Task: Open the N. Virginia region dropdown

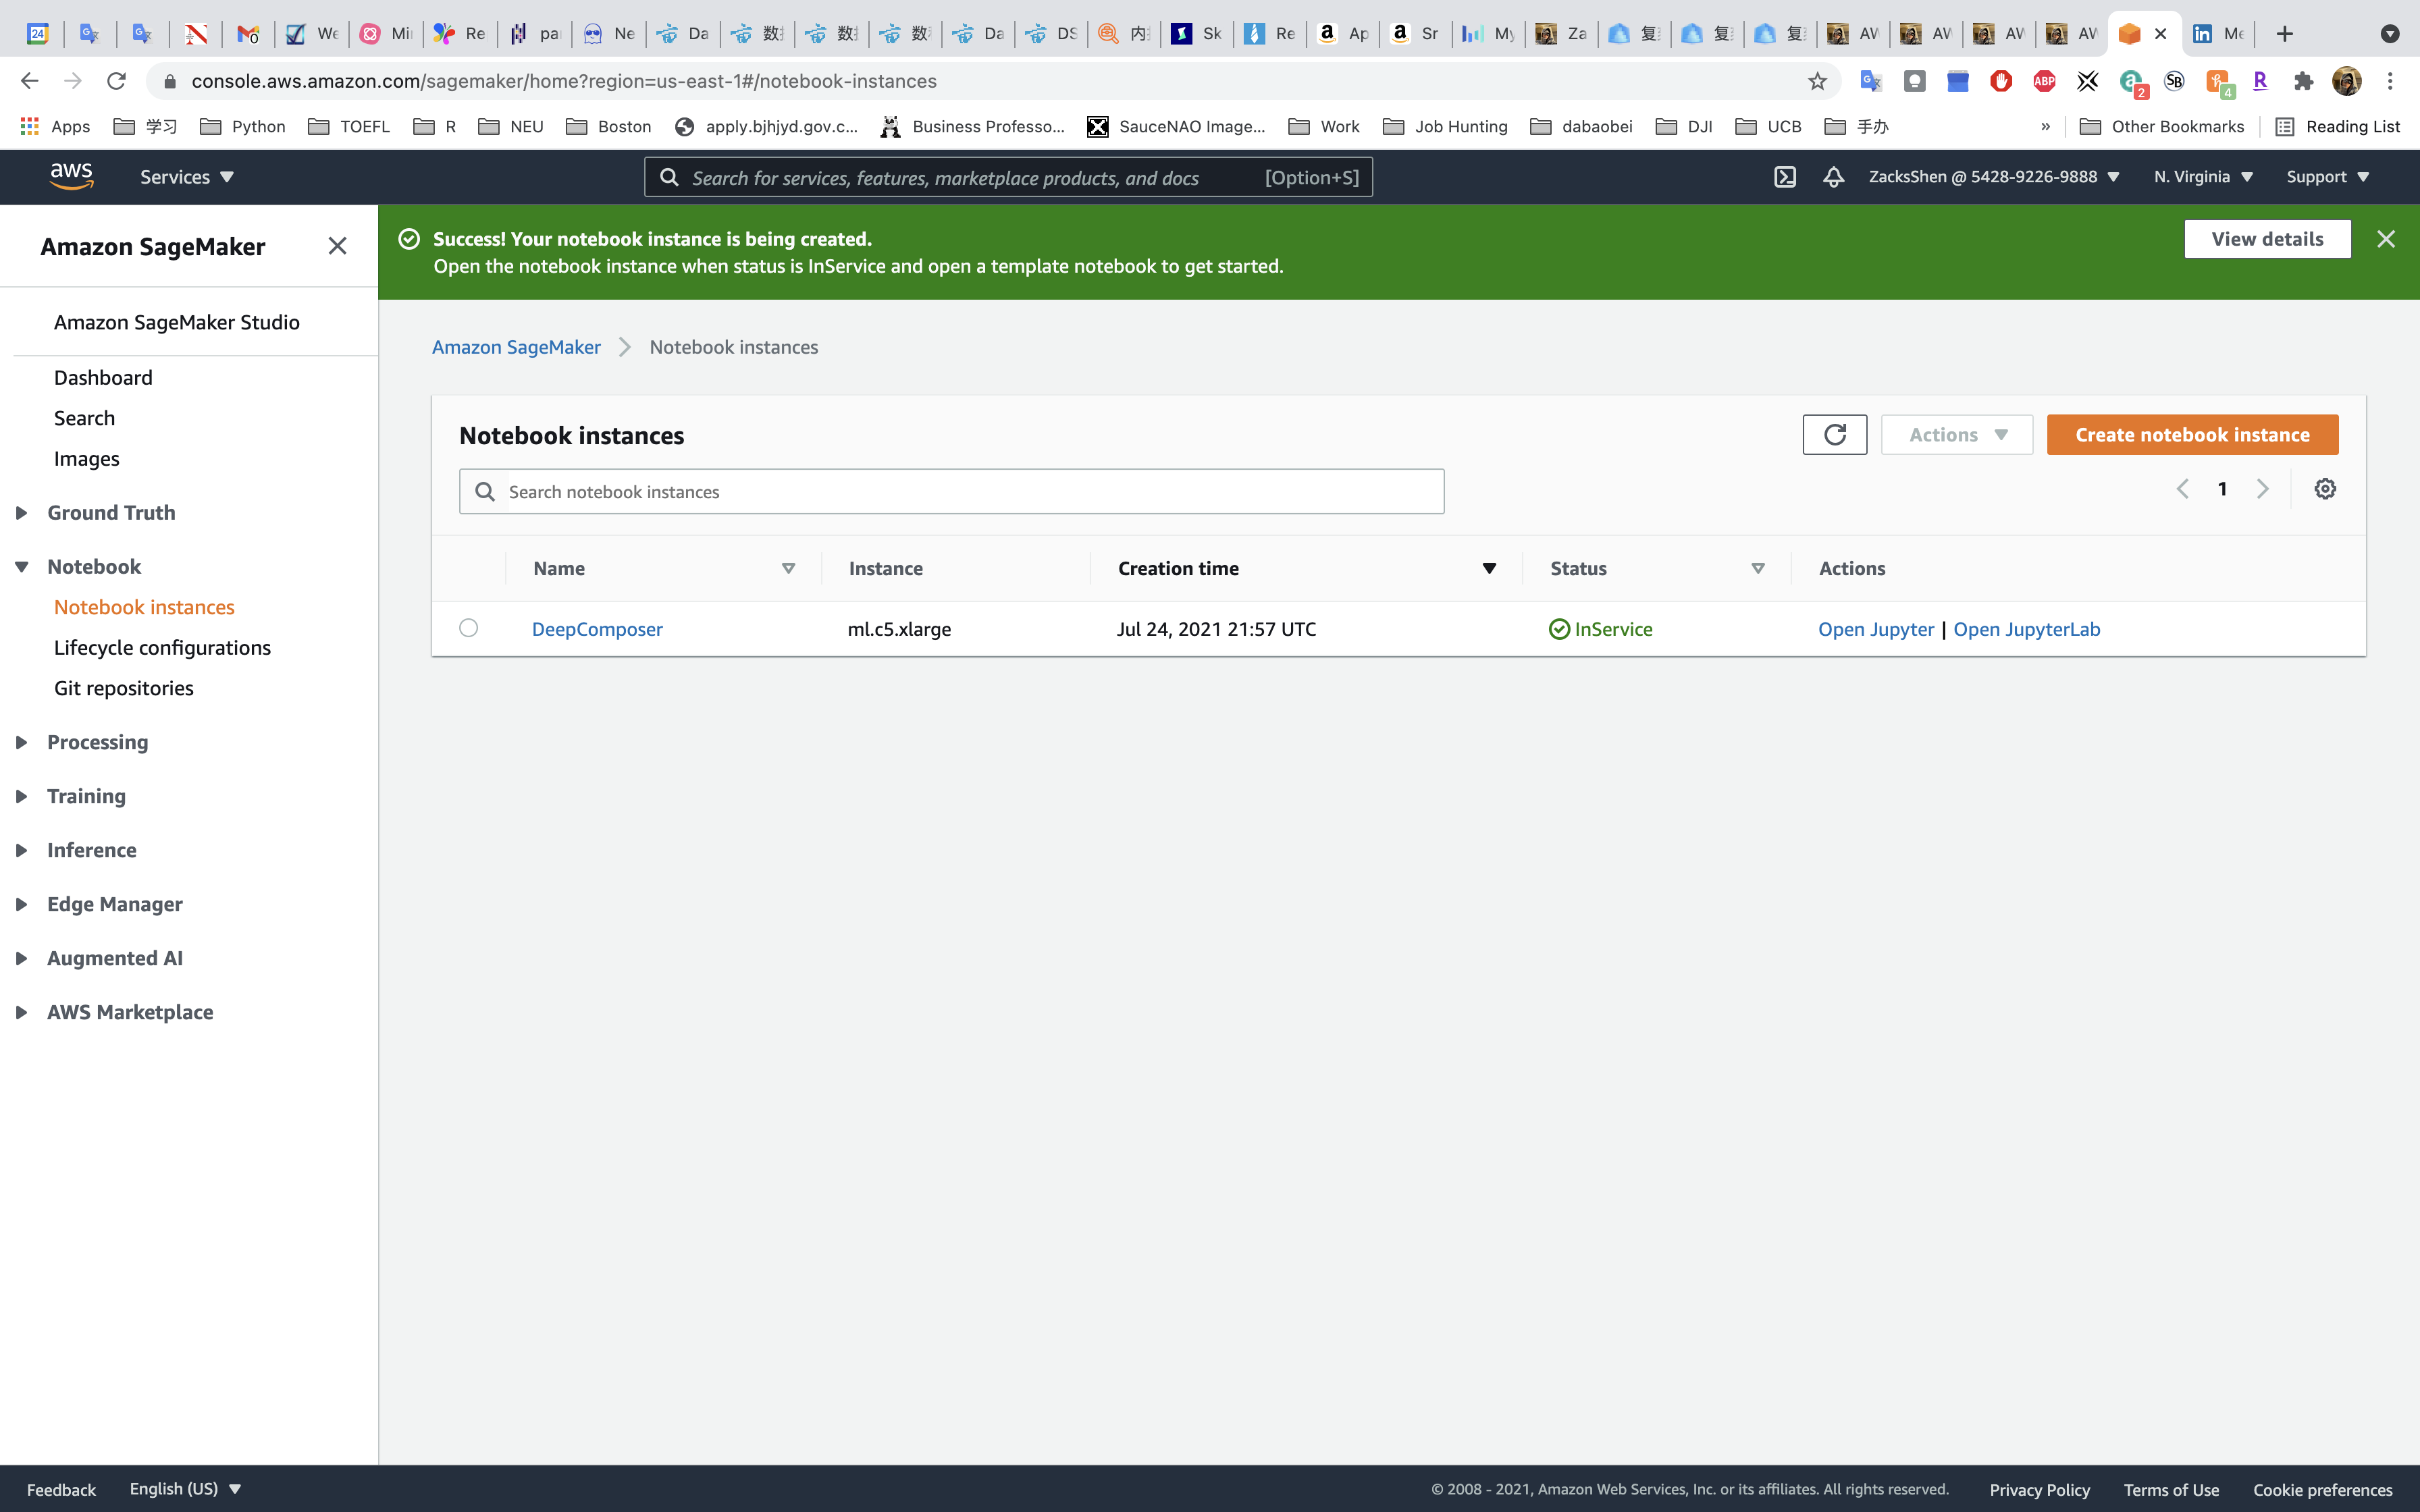Action: (x=2203, y=177)
